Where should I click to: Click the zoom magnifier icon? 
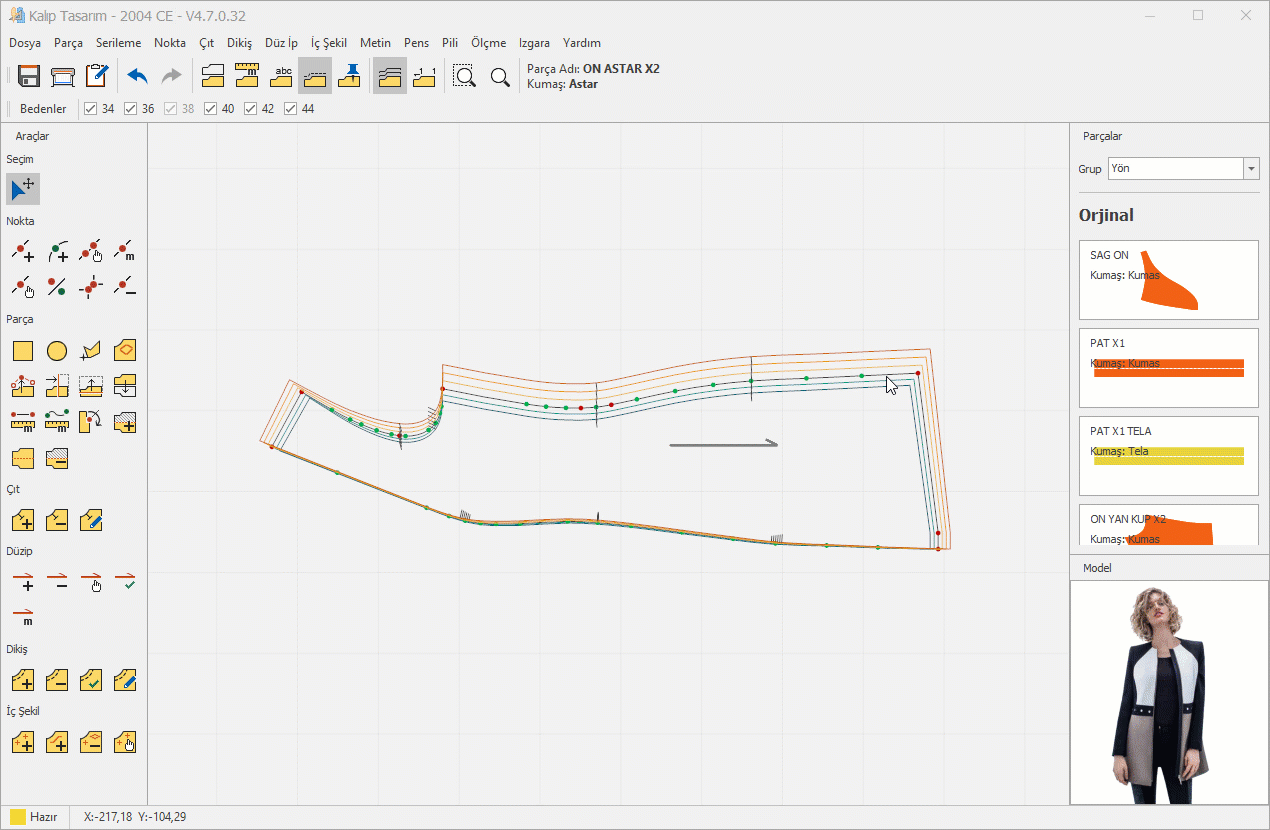(x=500, y=76)
